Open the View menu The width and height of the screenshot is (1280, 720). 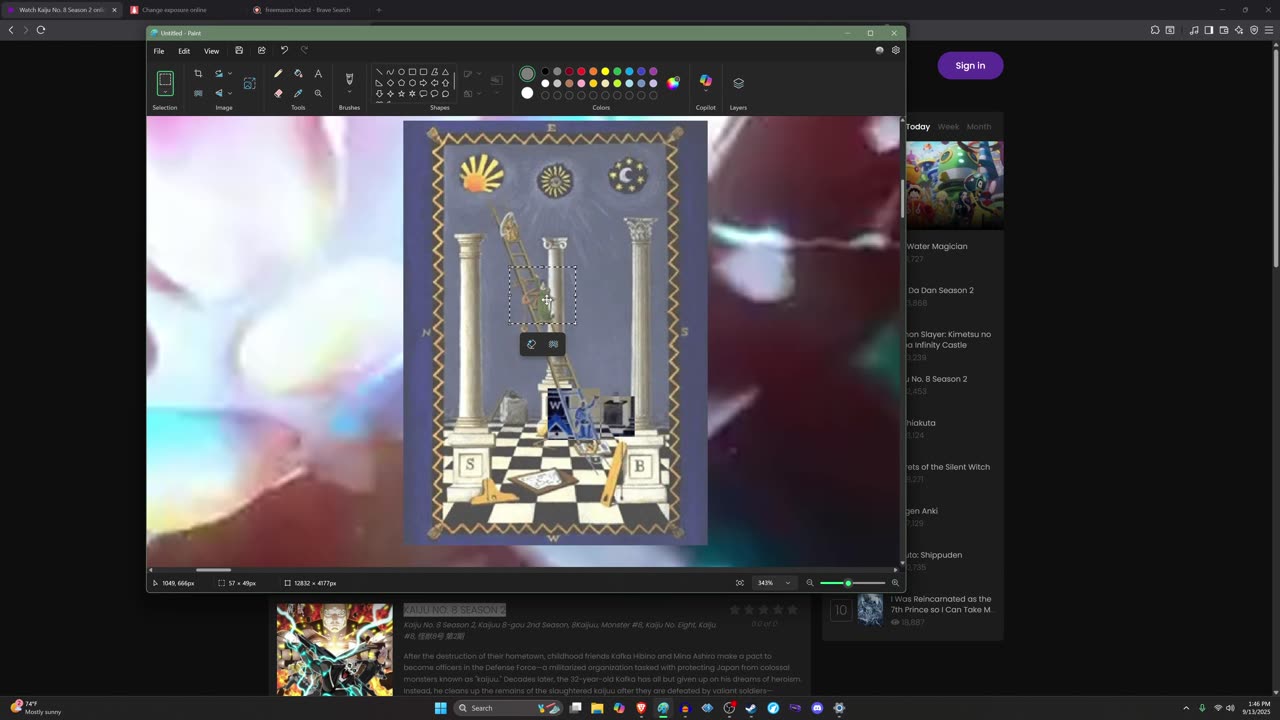(211, 51)
